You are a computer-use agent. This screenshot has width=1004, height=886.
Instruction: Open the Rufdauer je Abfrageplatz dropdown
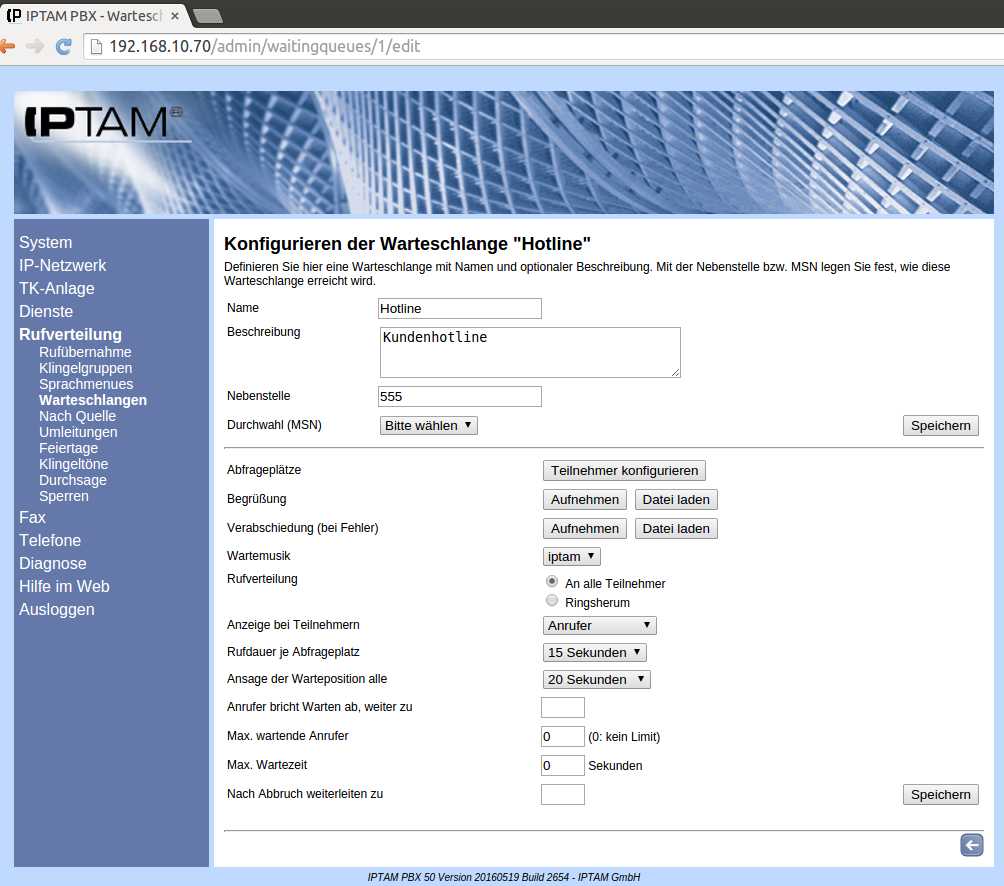click(595, 652)
